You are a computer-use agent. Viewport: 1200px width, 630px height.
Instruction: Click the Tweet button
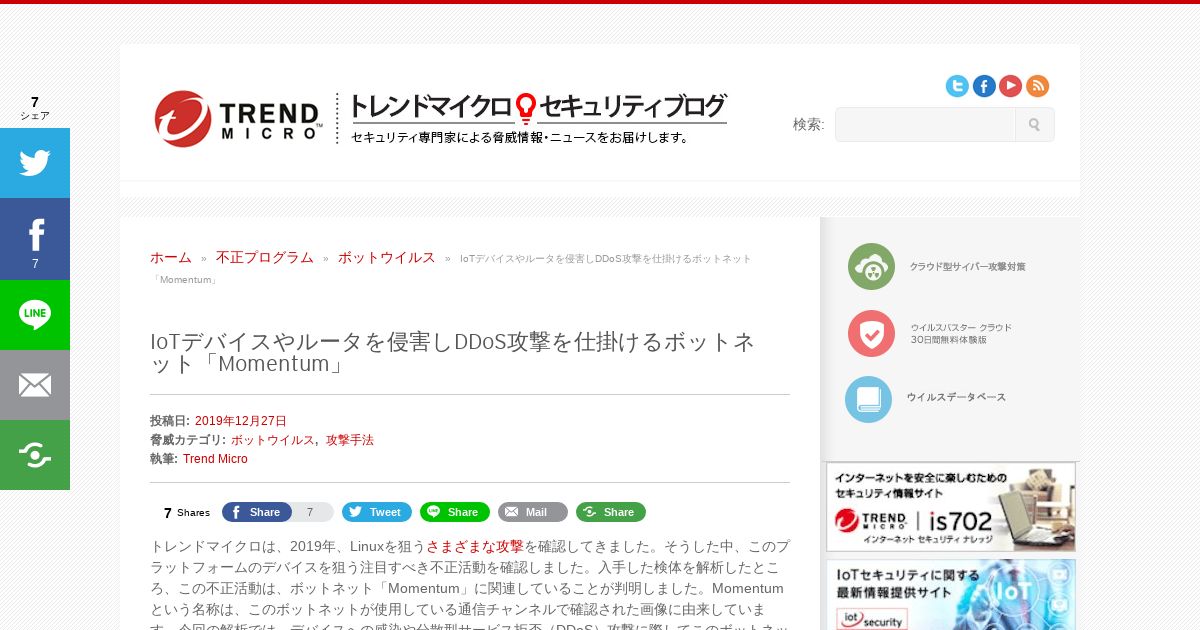pyautogui.click(x=377, y=512)
